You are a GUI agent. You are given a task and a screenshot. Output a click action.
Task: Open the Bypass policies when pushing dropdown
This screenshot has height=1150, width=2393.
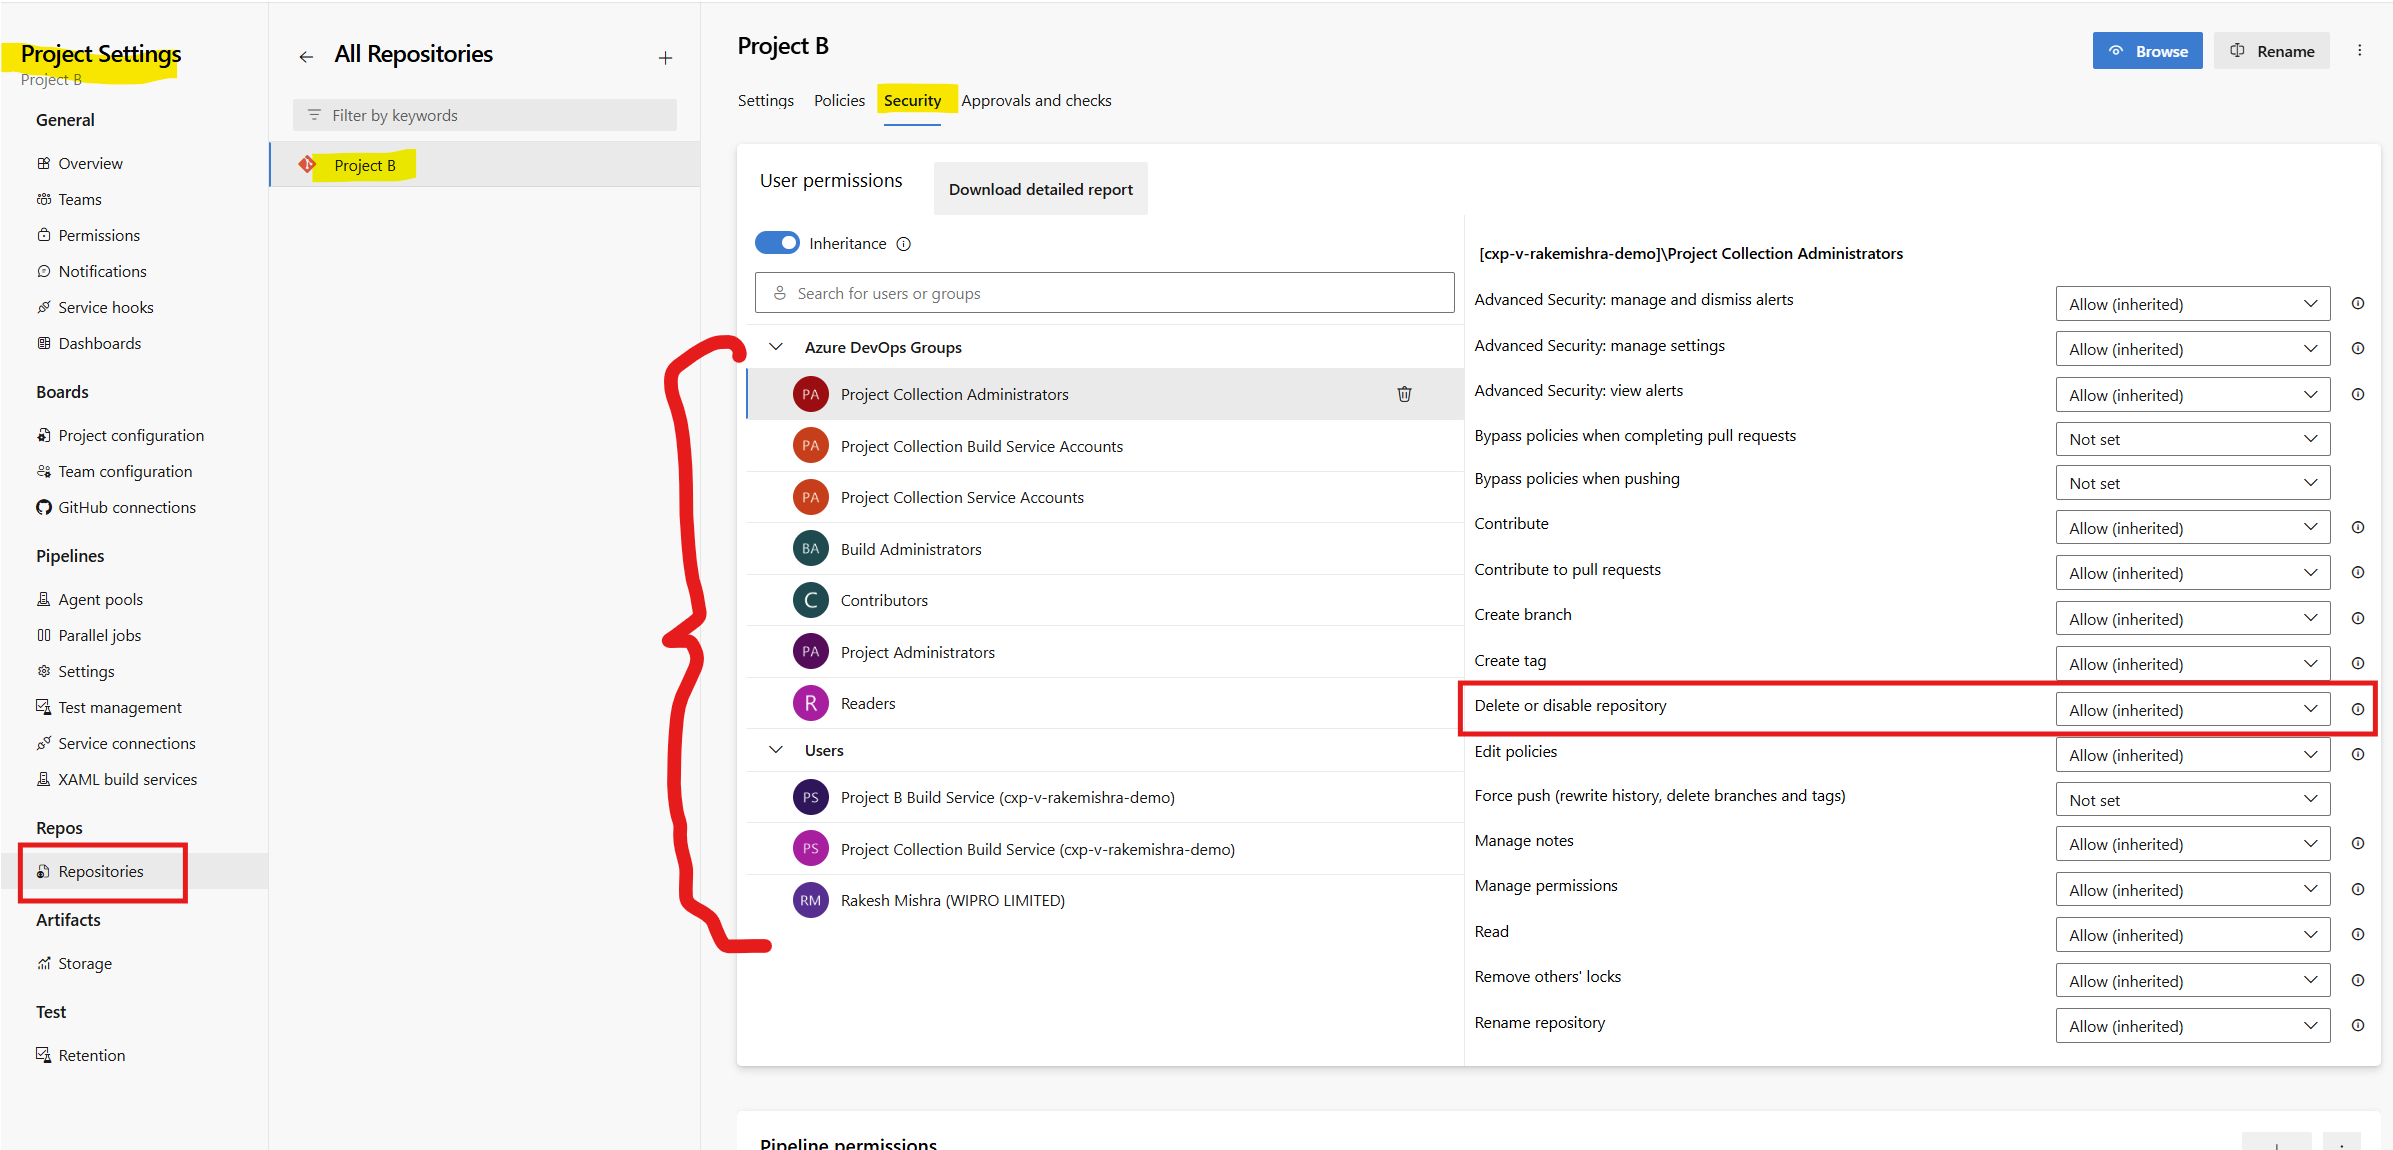click(x=2192, y=483)
